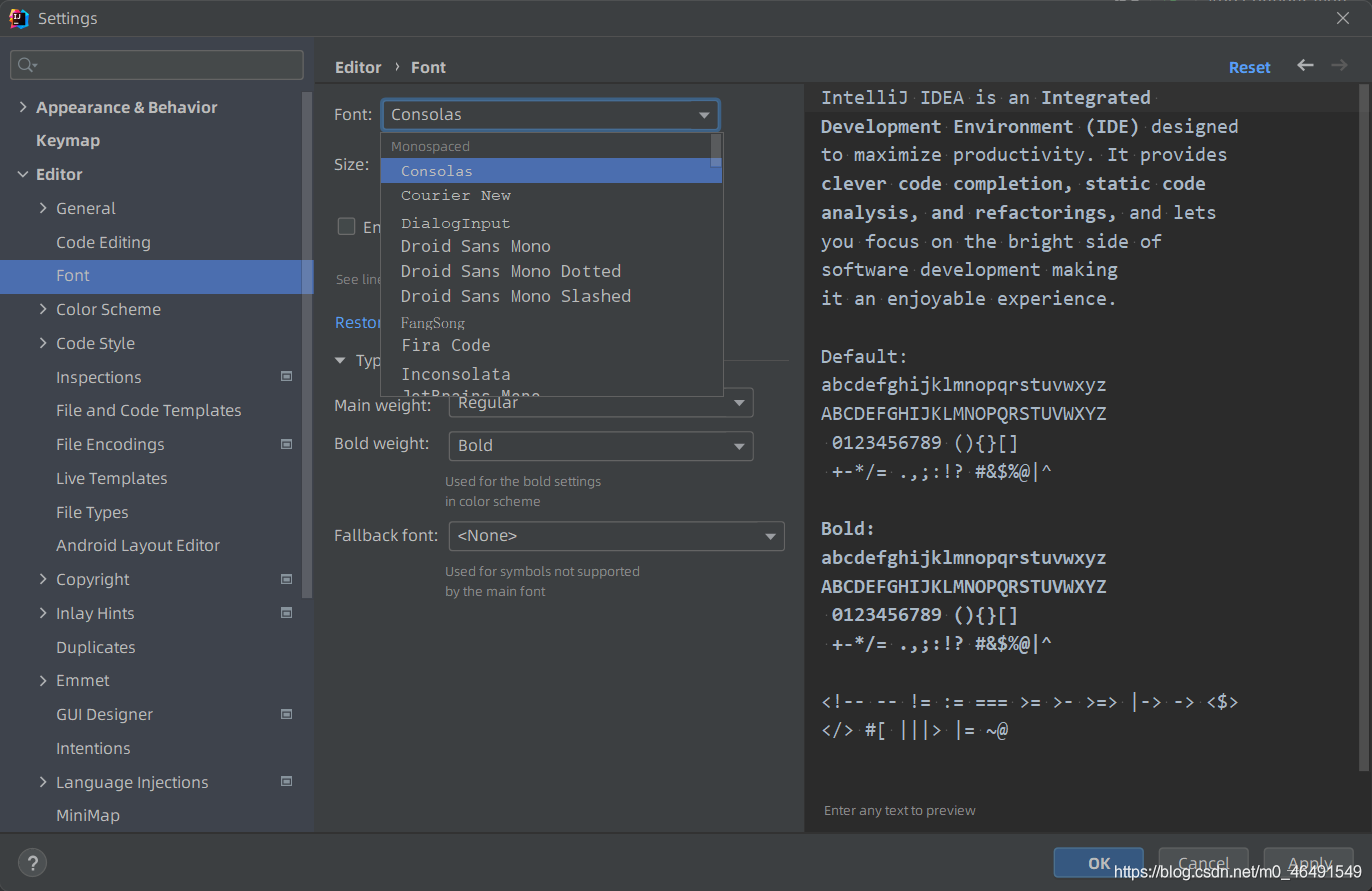The height and width of the screenshot is (891, 1372).
Task: Collapse the Typography settings section arrow
Action: click(341, 360)
